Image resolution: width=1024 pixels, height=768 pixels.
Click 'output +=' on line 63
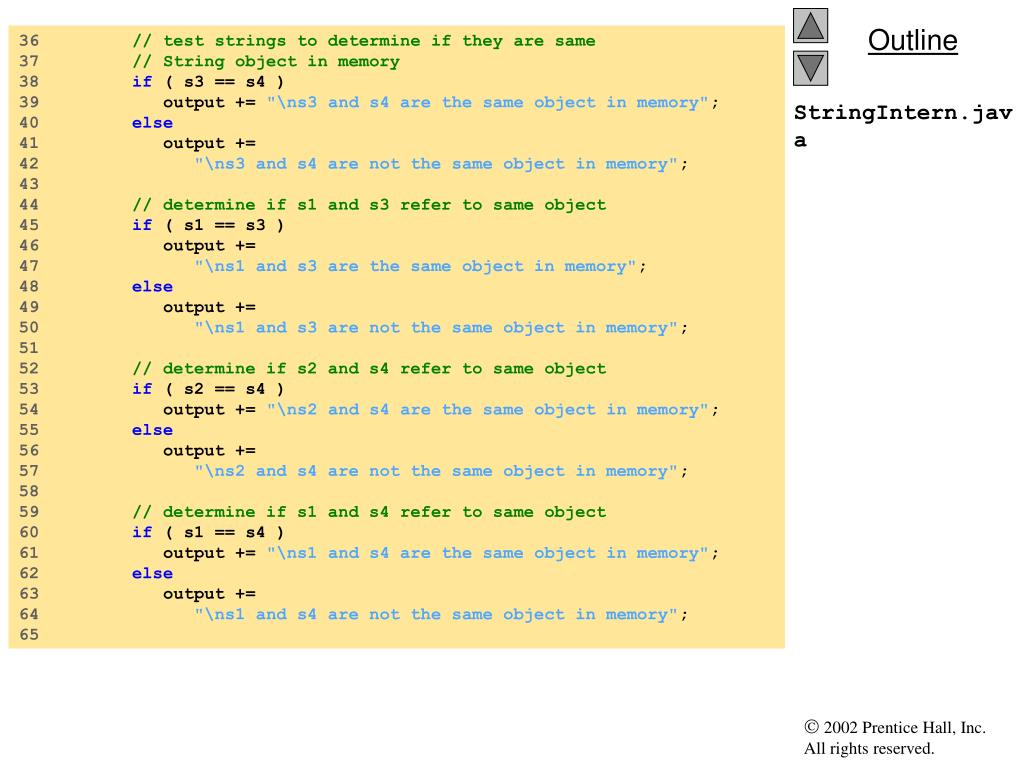pos(209,594)
